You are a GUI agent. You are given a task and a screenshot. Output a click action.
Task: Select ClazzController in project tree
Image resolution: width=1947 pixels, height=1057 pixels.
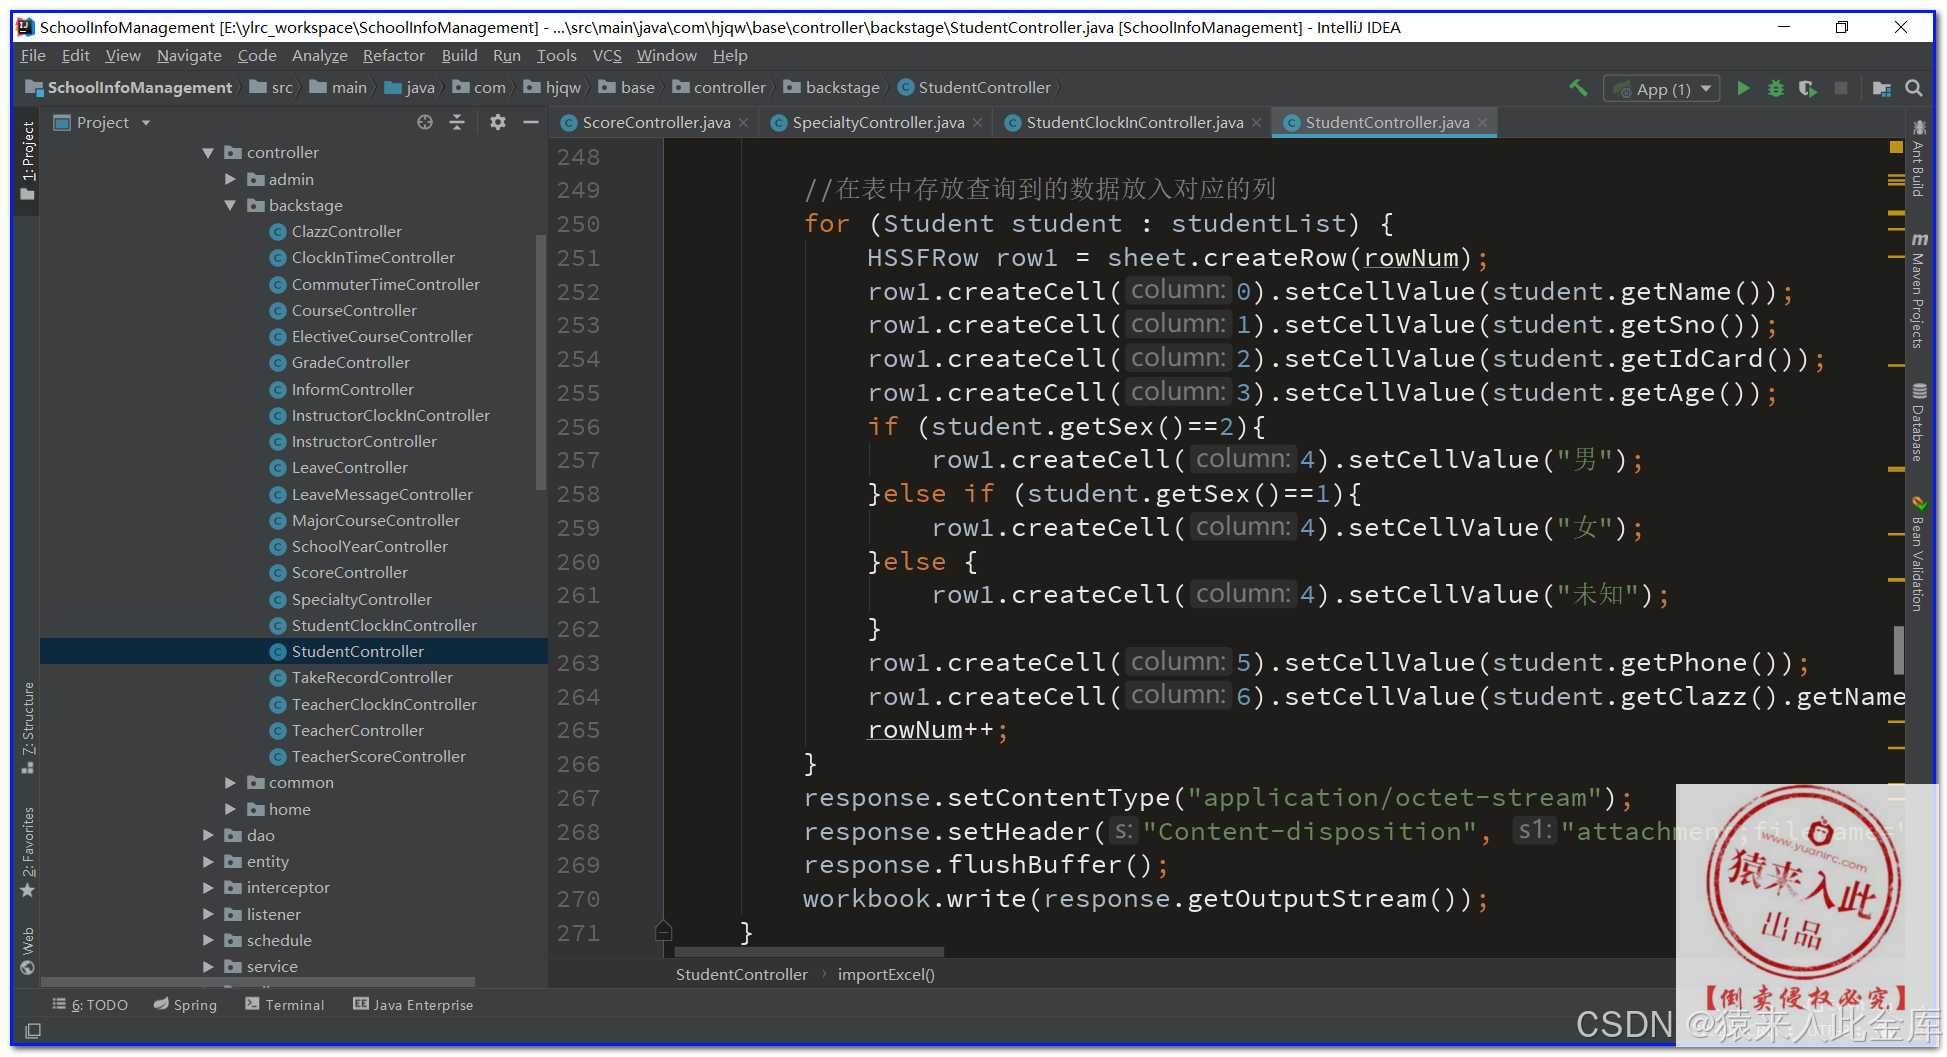pos(346,231)
